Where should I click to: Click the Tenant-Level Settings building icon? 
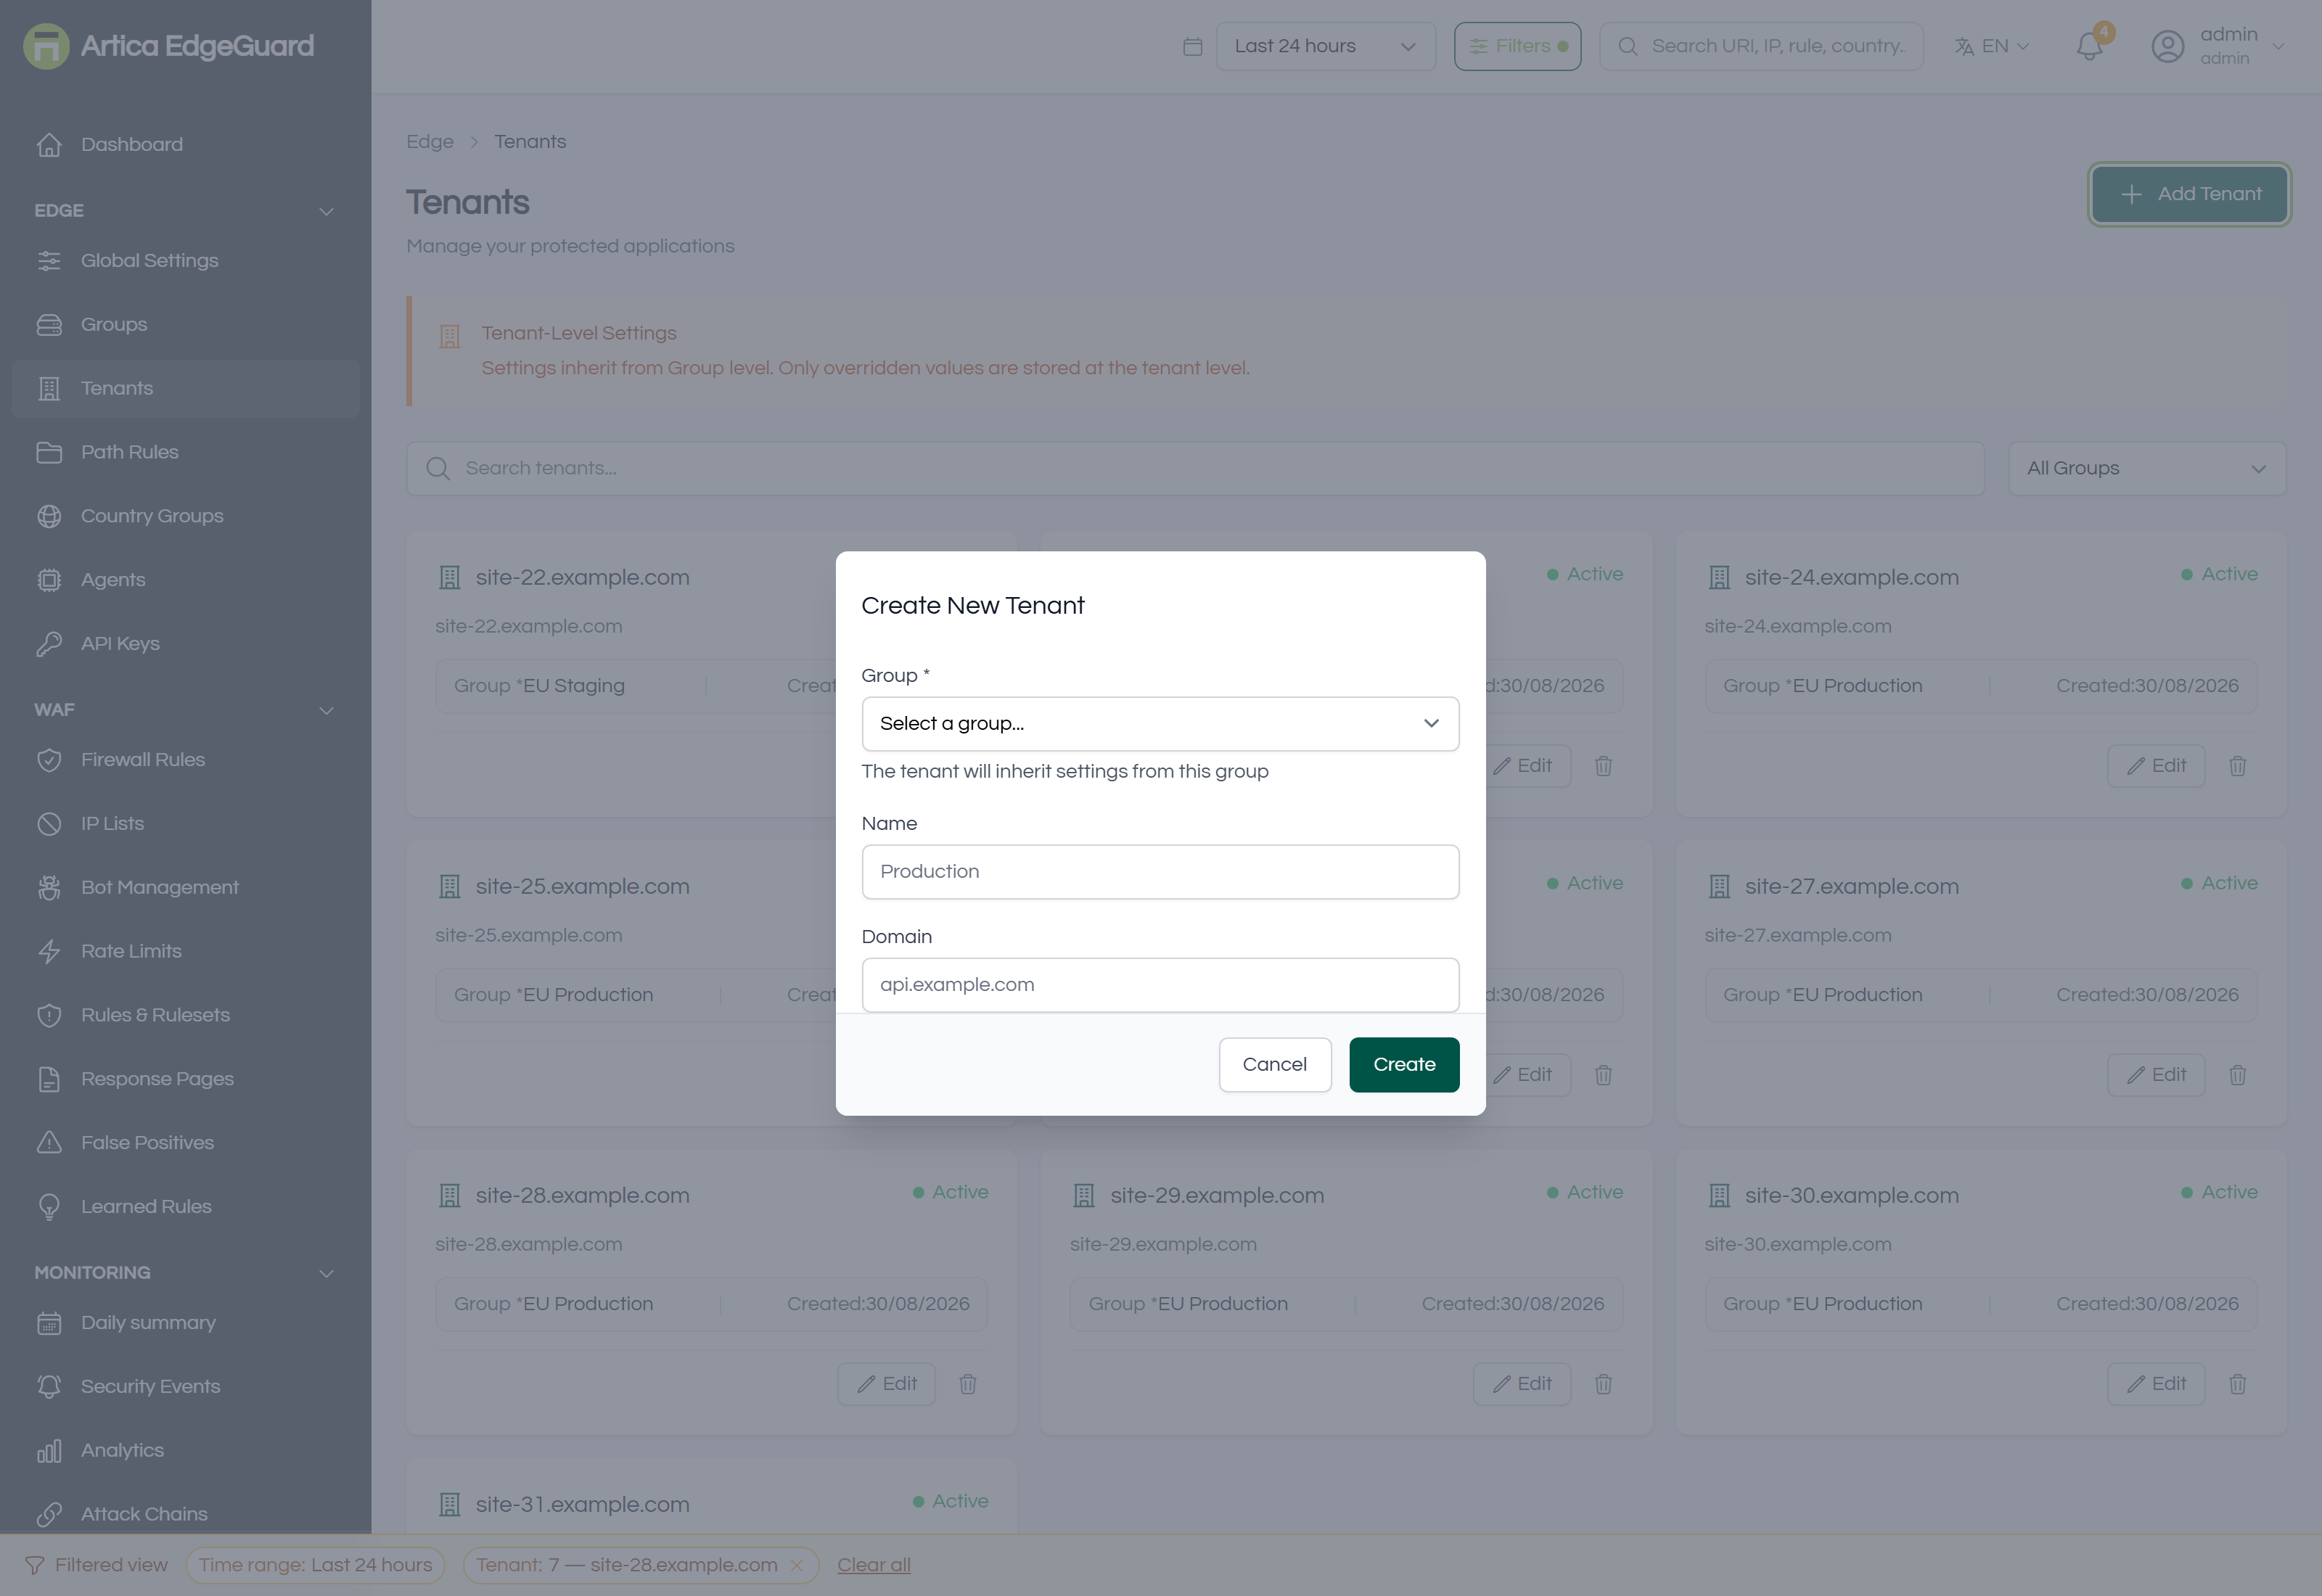[450, 336]
